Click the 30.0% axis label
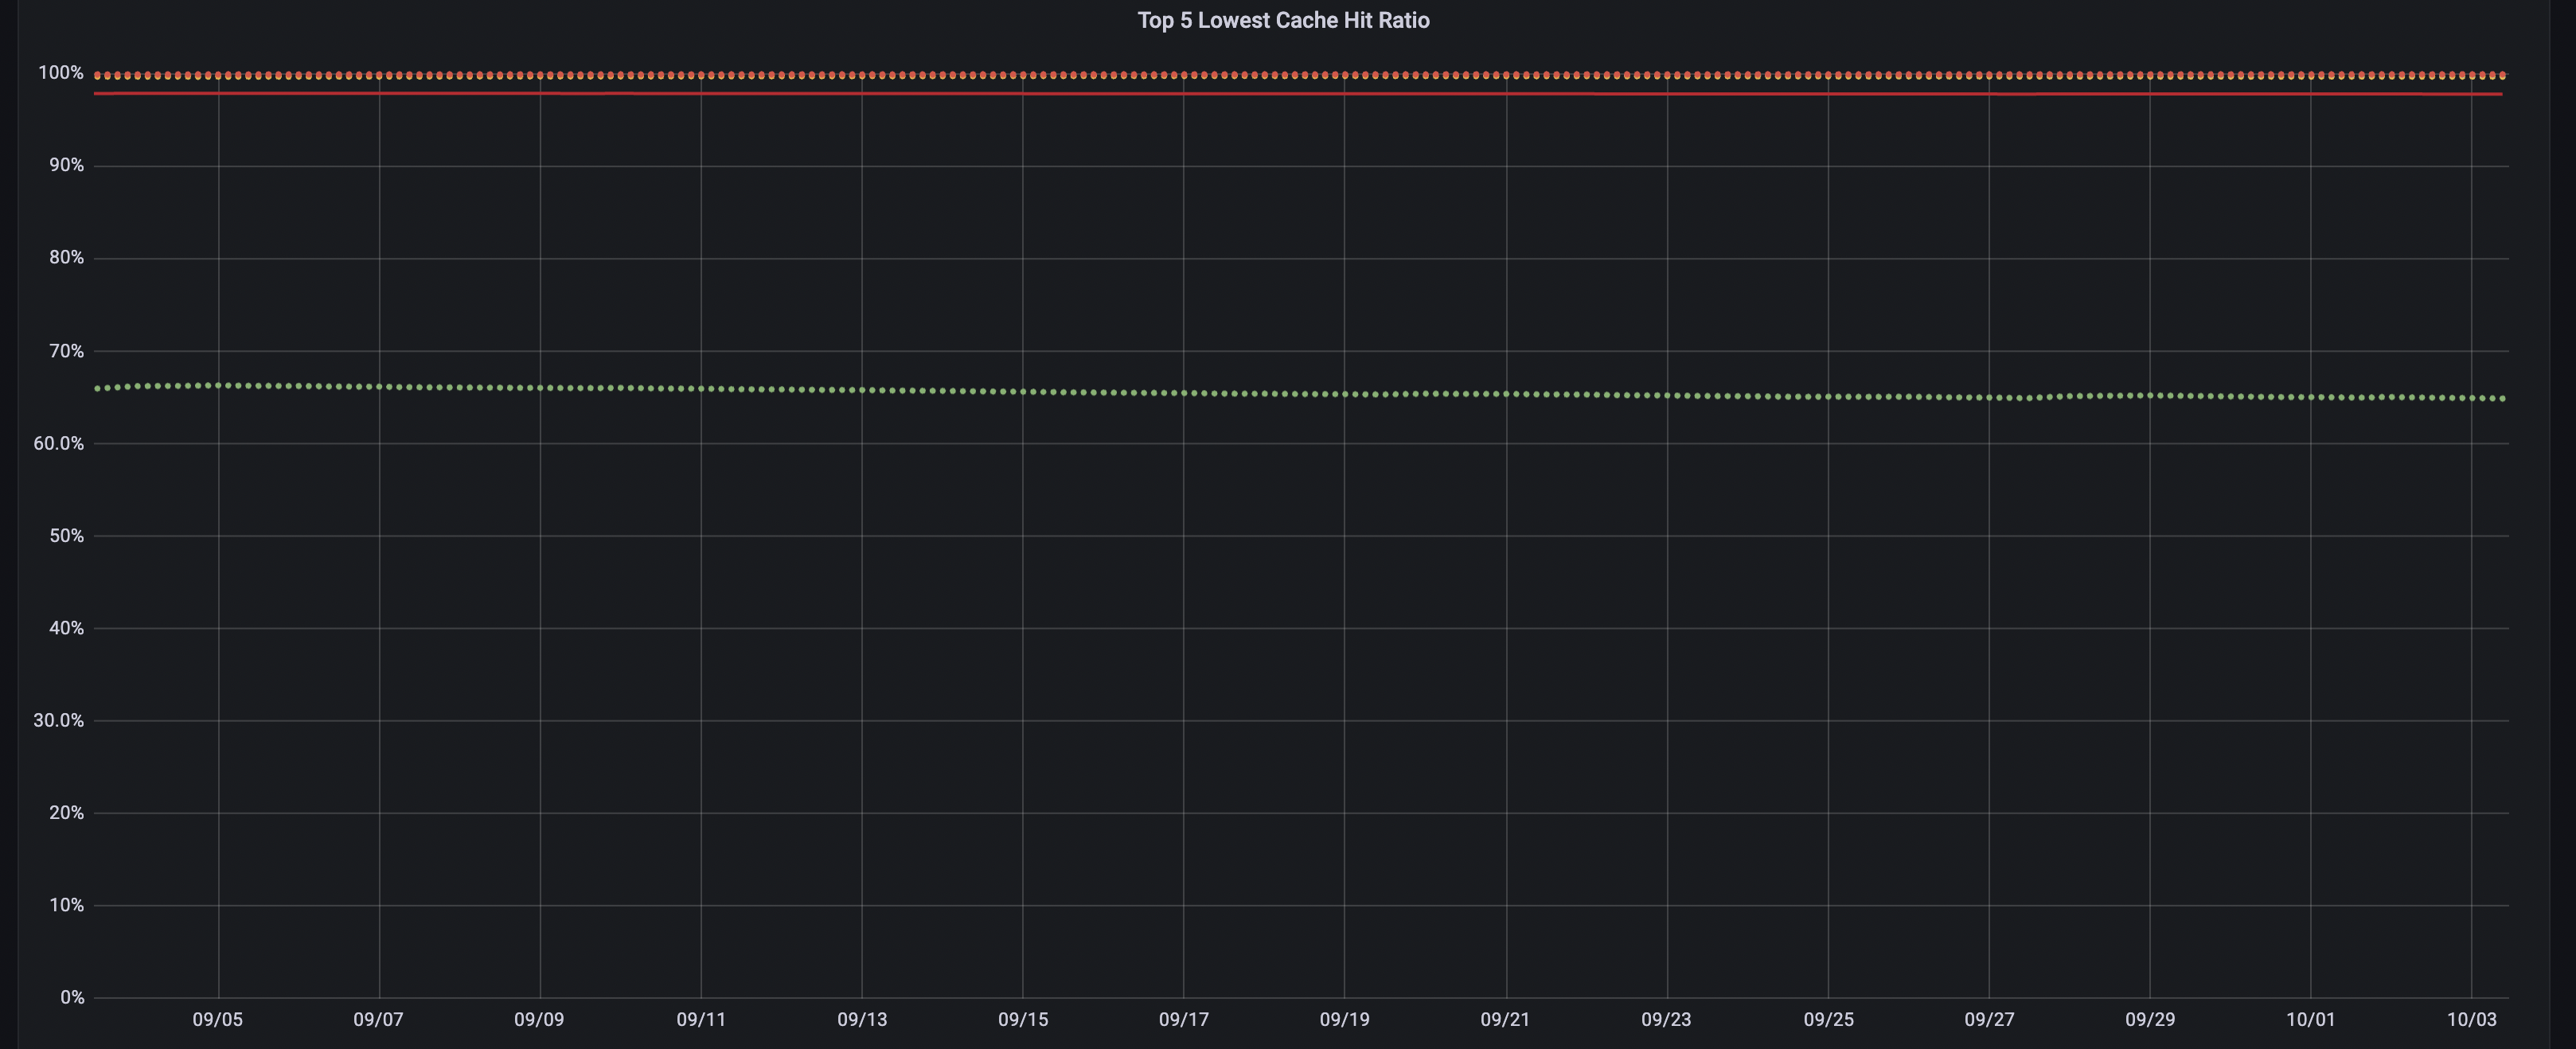Screen dimensions: 2576x1049 [x=58, y=720]
